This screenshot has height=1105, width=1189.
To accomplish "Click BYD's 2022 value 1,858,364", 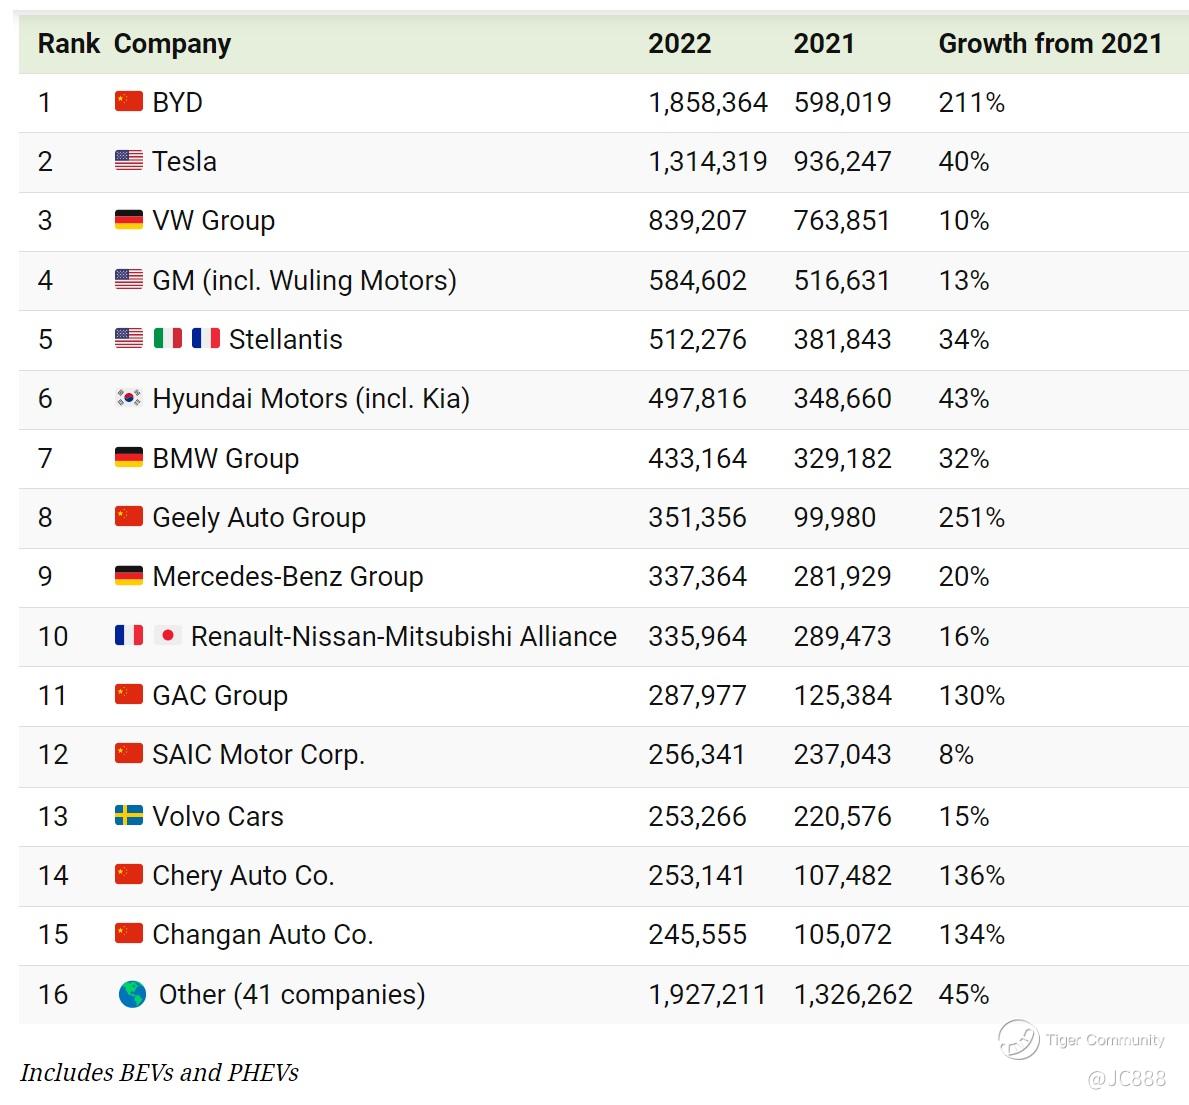I will pos(707,103).
